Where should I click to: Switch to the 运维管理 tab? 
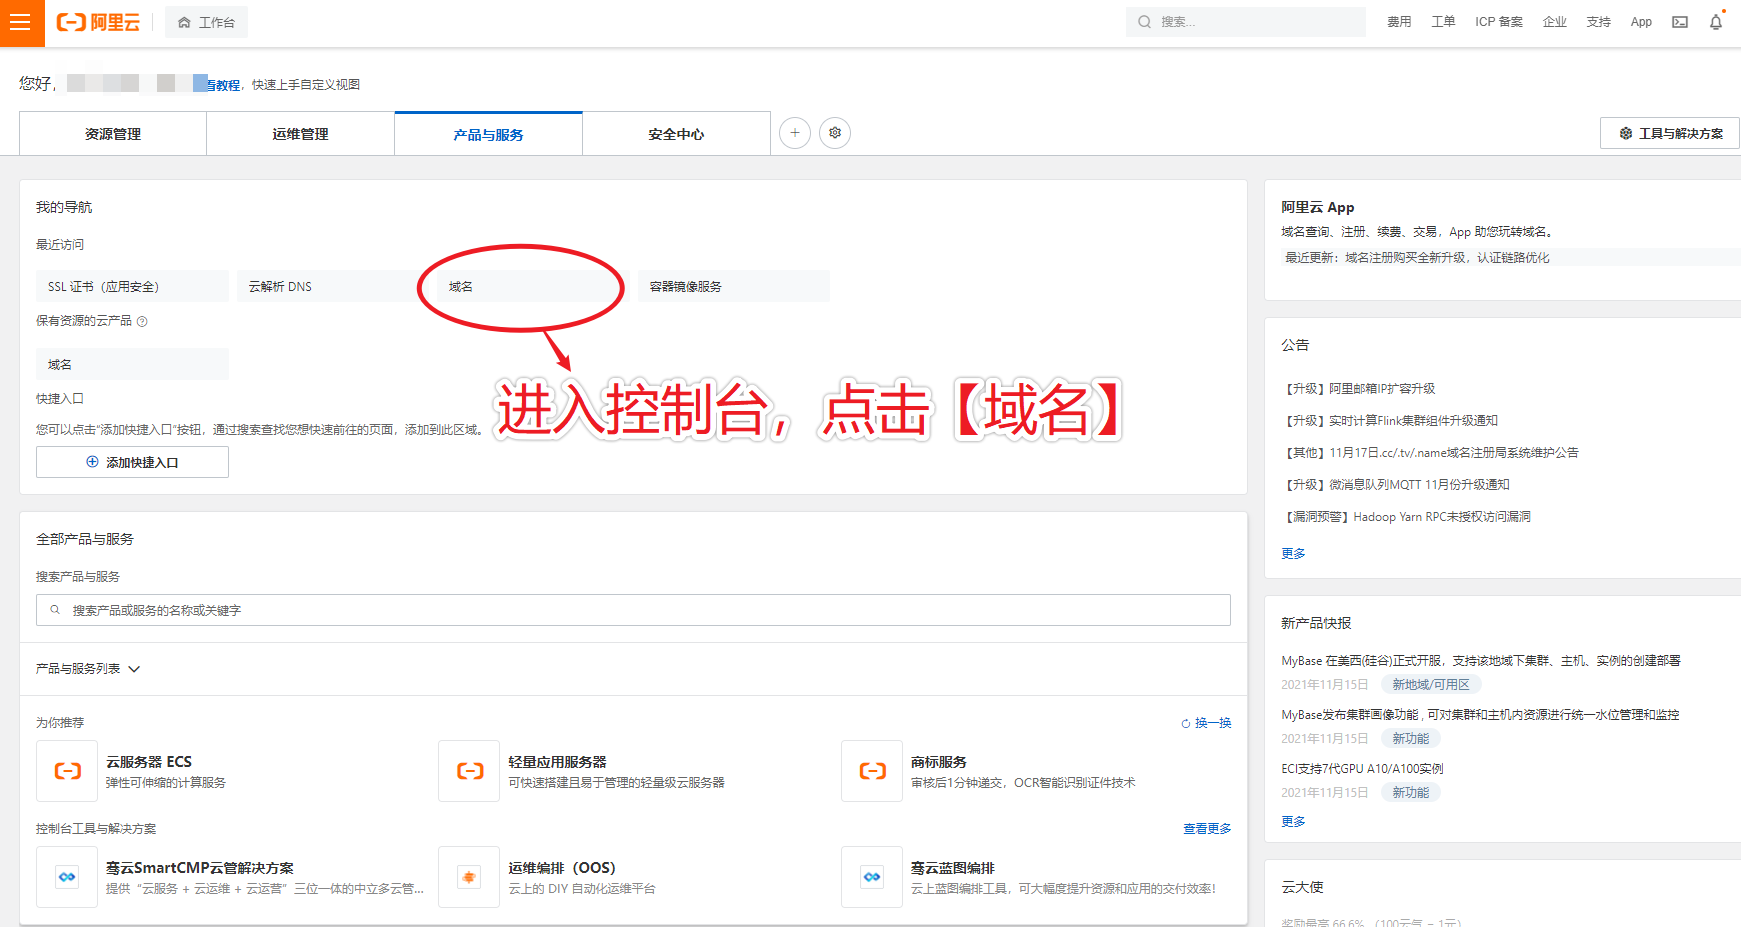pos(300,134)
